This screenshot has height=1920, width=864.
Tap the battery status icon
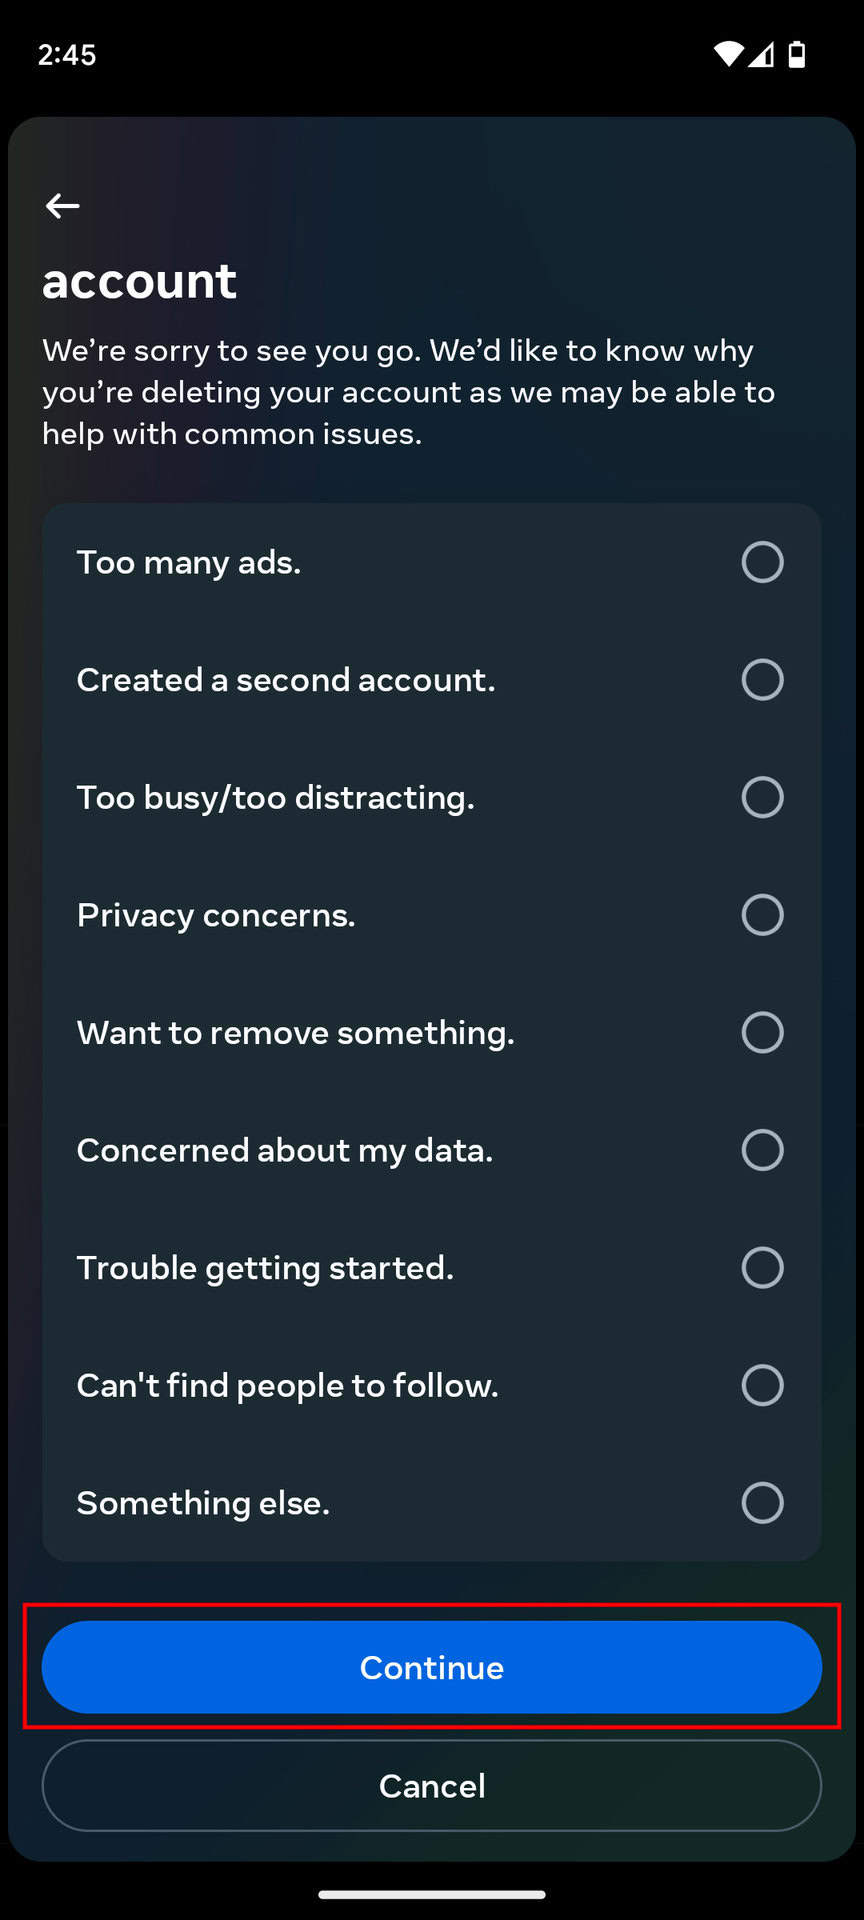797,54
